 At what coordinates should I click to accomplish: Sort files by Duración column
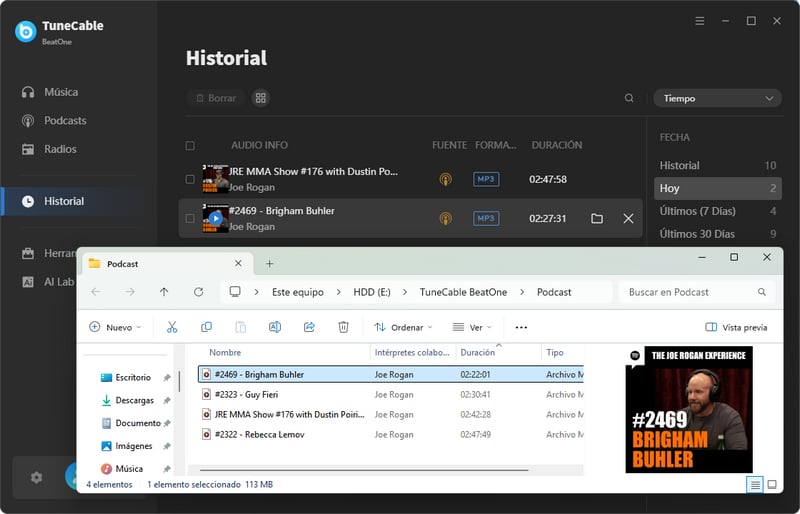click(478, 352)
